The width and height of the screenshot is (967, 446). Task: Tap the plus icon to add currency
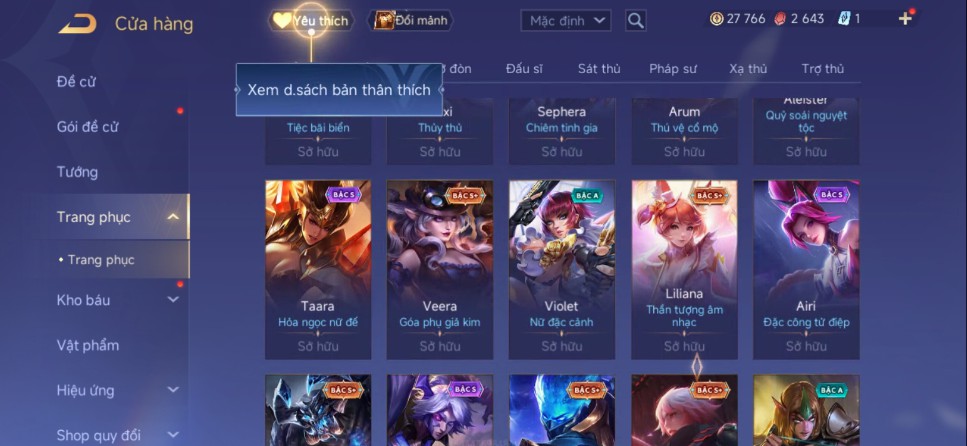coord(905,19)
